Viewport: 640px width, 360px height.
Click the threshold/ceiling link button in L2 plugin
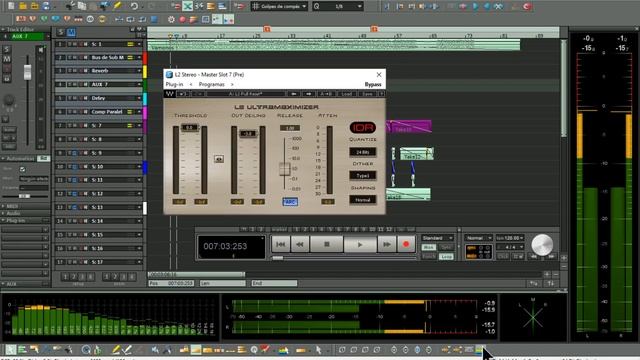tap(219, 159)
